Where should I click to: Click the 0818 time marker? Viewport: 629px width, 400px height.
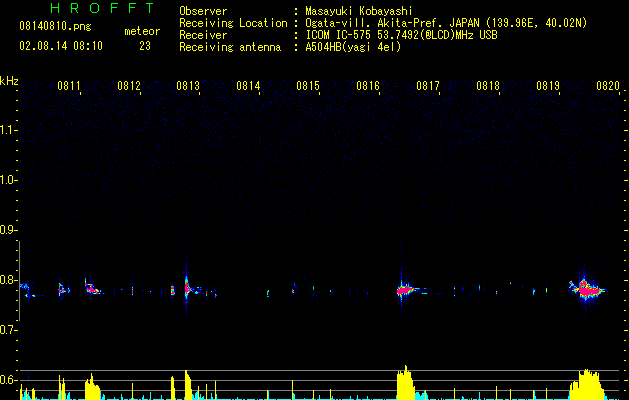coord(488,86)
